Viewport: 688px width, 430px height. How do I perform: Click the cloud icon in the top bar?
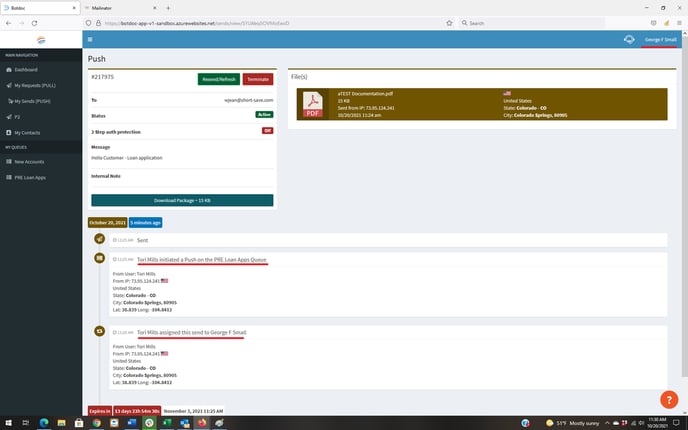[x=628, y=40]
